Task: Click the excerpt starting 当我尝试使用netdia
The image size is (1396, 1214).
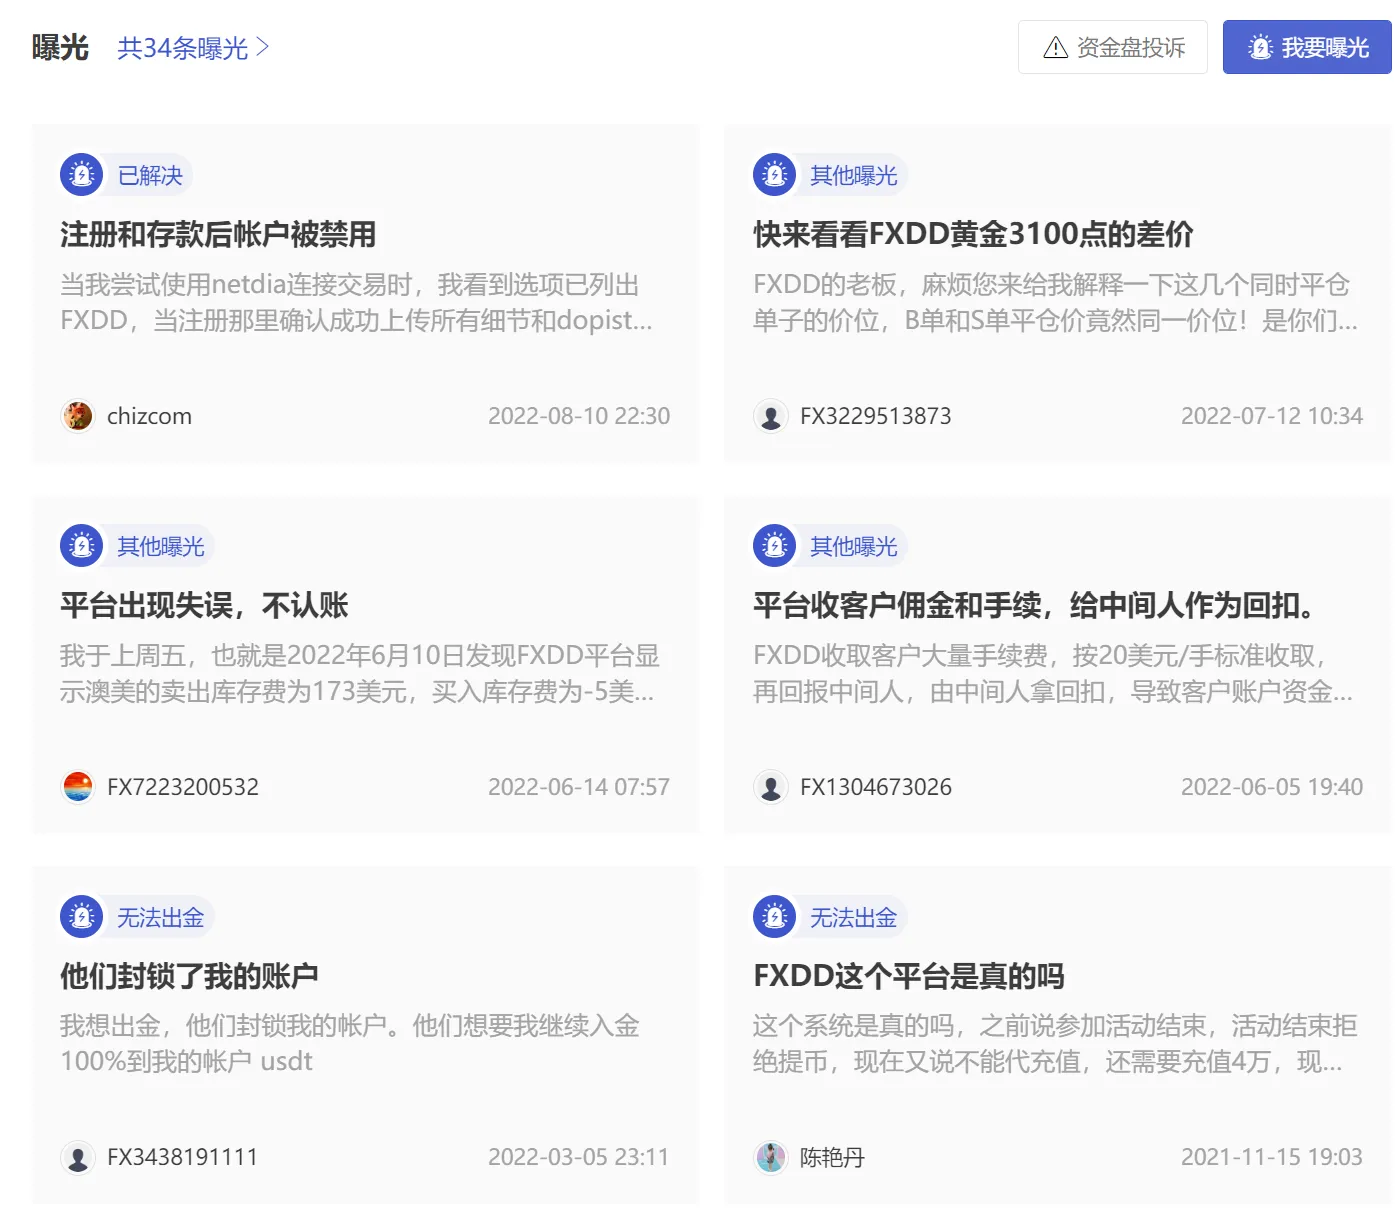Action: (356, 303)
